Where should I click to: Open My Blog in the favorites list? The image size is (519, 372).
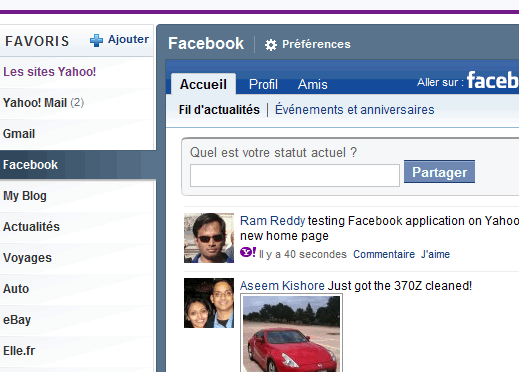coord(77,196)
